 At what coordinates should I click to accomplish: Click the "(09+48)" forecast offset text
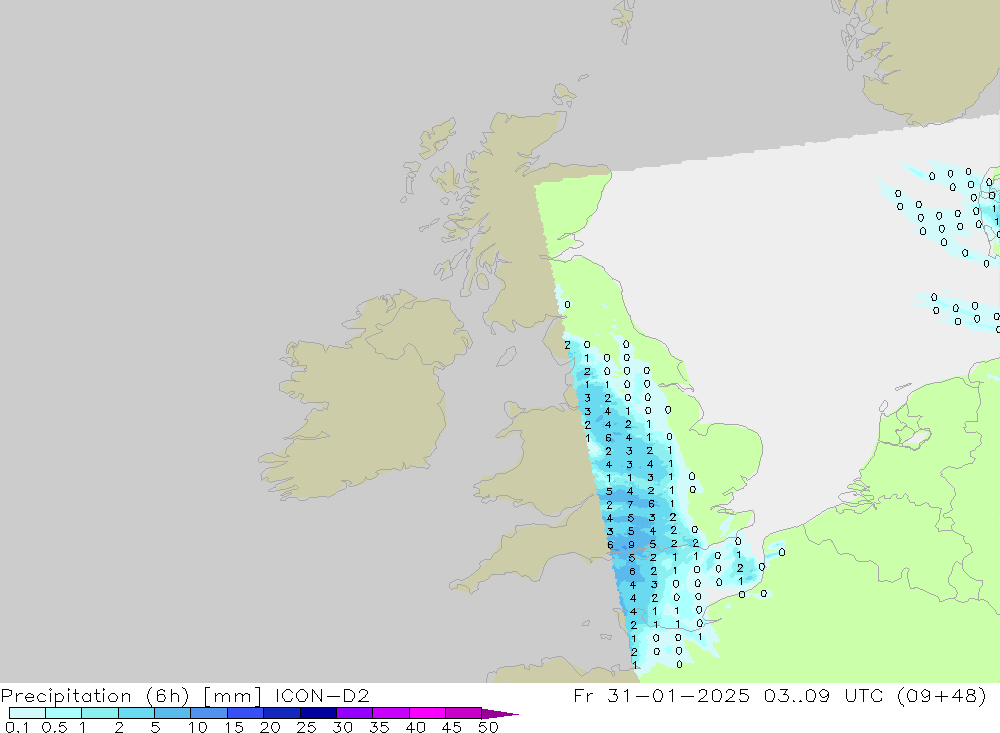click(x=941, y=695)
